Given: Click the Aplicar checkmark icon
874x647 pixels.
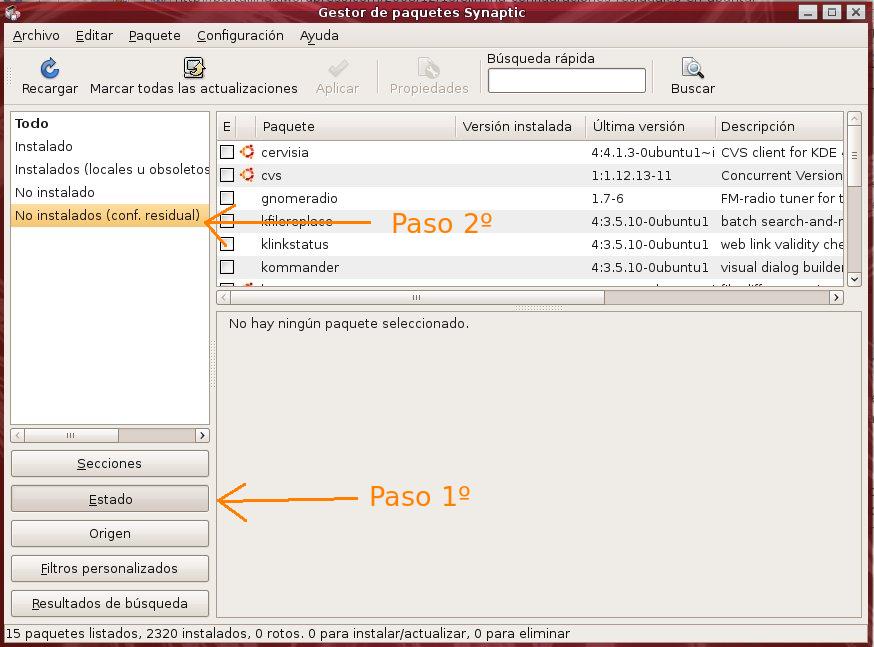Looking at the screenshot, I should point(338,69).
